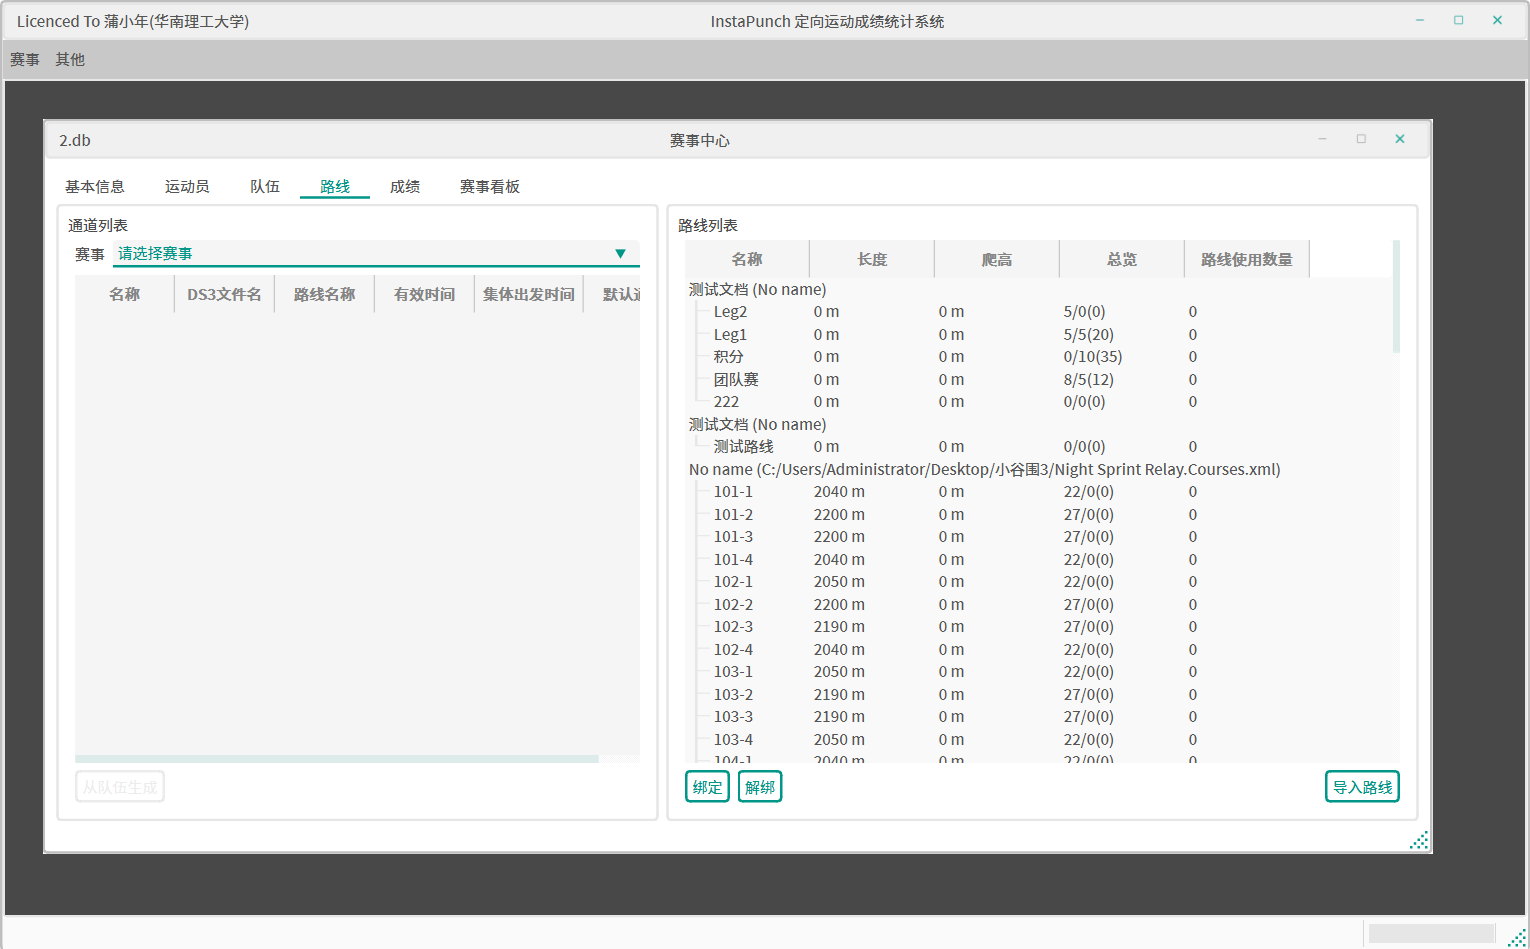Select the 测试路线 tree item
The image size is (1530, 949).
point(743,447)
